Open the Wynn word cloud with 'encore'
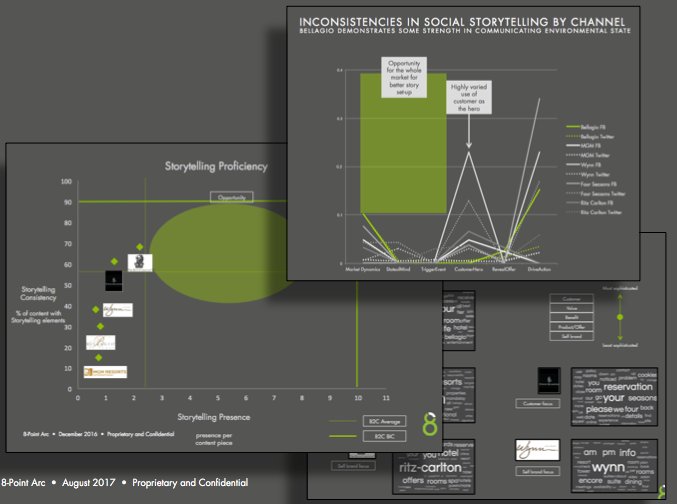The image size is (677, 504). coord(614,466)
